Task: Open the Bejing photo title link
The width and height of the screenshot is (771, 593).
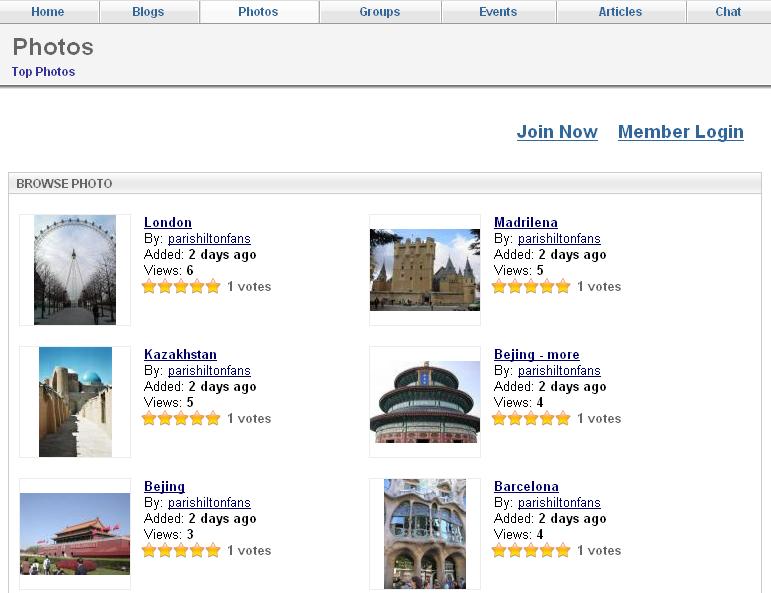Action: click(x=164, y=486)
